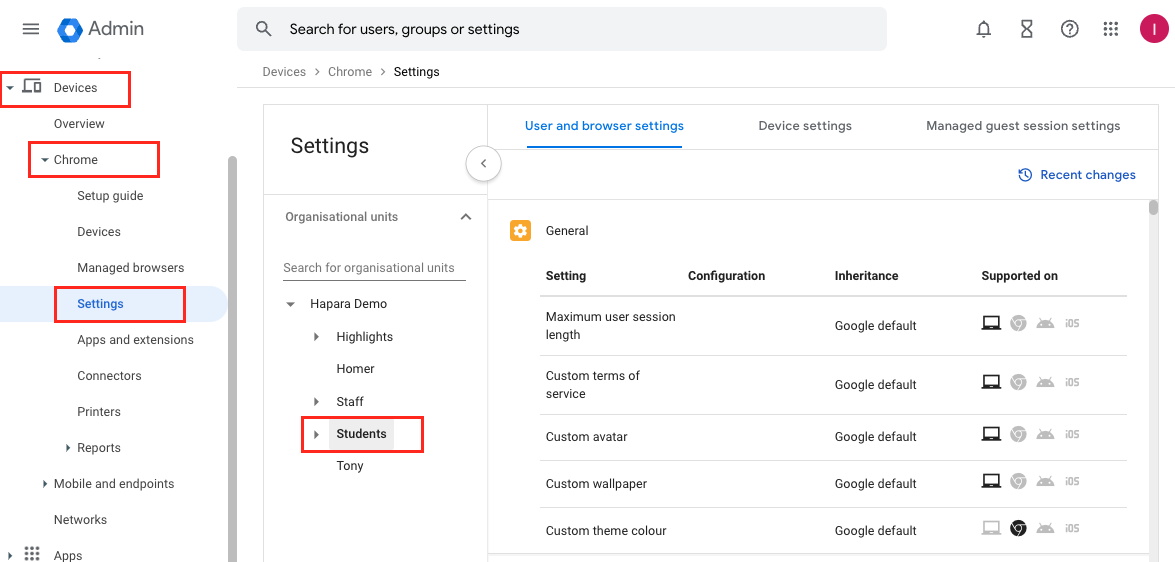Open Connectors in the sidebar
The height and width of the screenshot is (562, 1175).
[x=109, y=375]
